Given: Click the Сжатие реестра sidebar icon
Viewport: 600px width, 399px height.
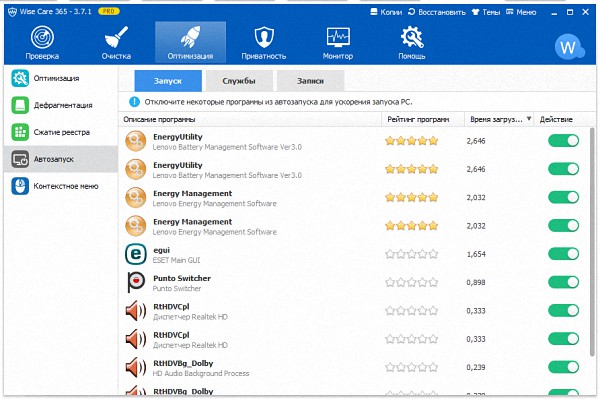Looking at the screenshot, I should click(x=20, y=132).
